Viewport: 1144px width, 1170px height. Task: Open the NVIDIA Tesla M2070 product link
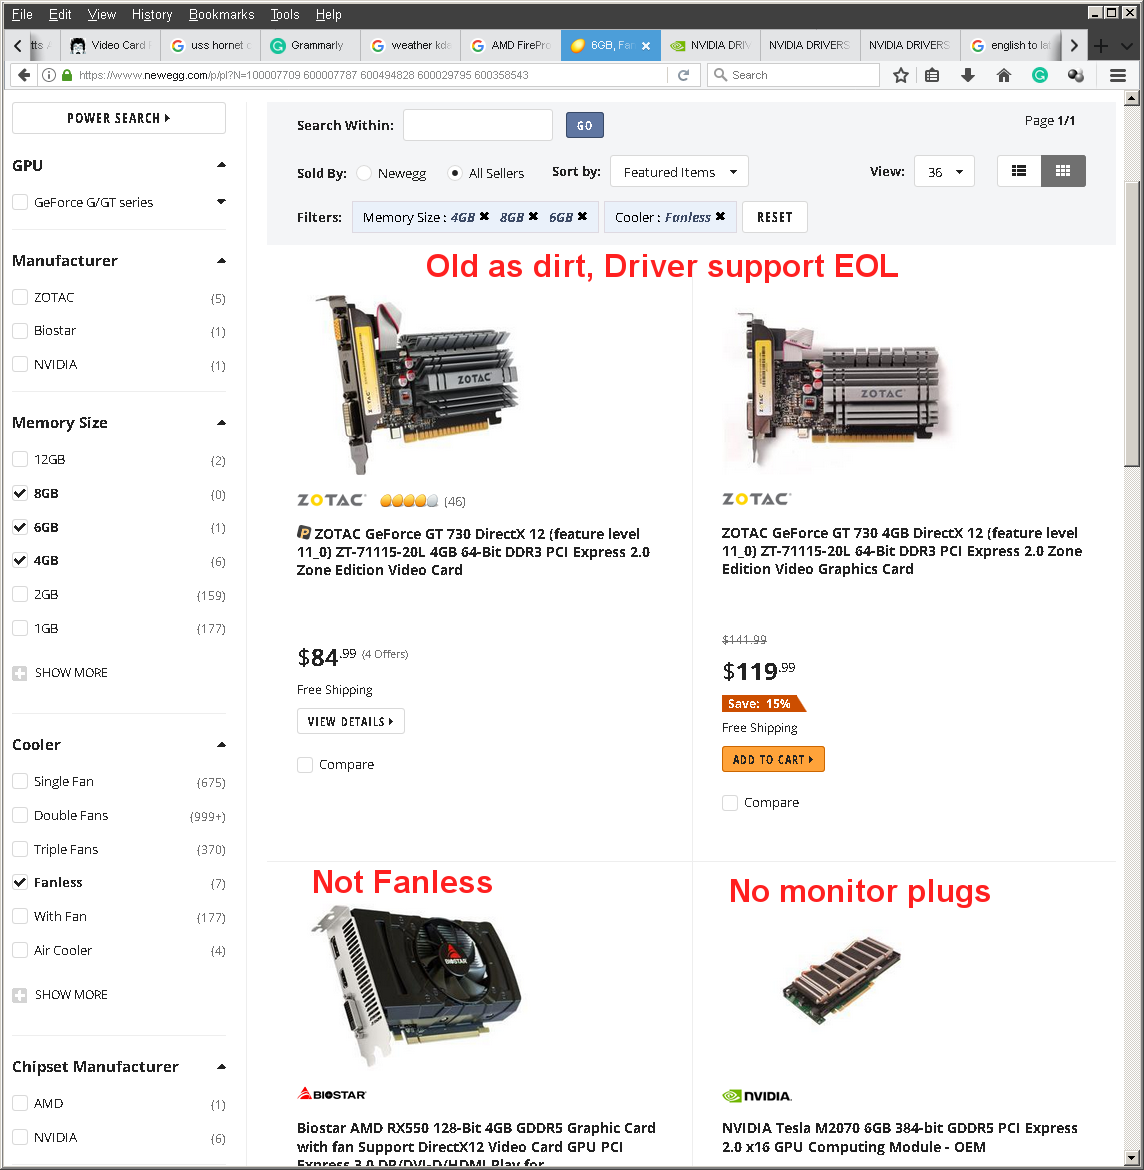[x=899, y=1137]
